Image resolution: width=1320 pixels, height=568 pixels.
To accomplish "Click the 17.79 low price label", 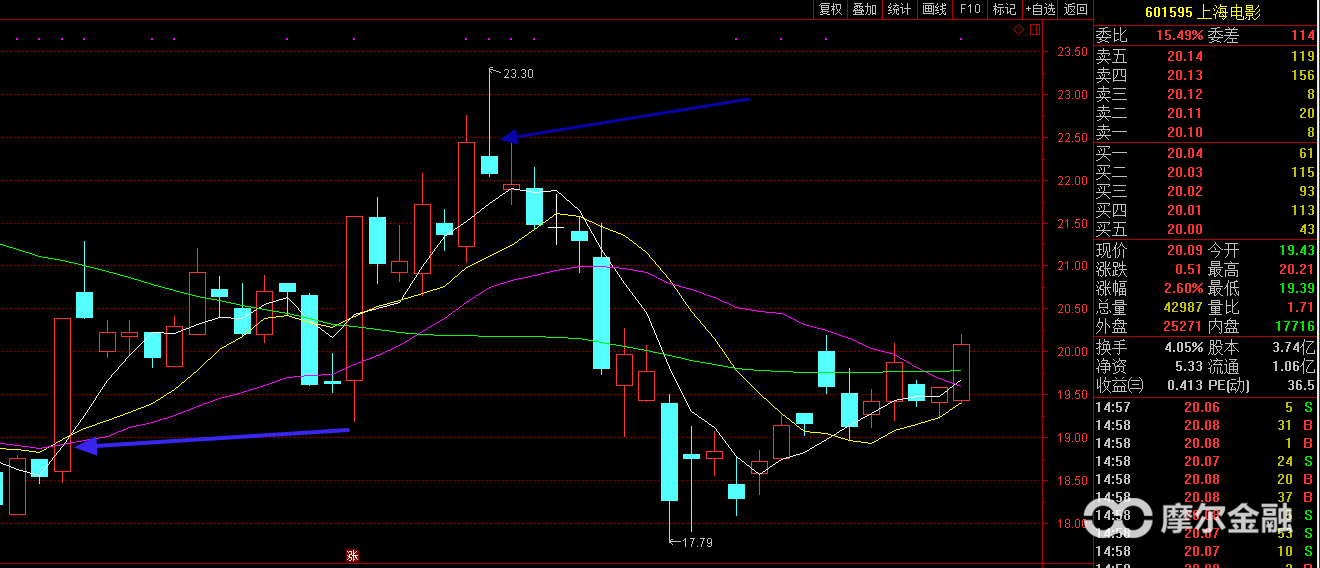I will point(697,542).
